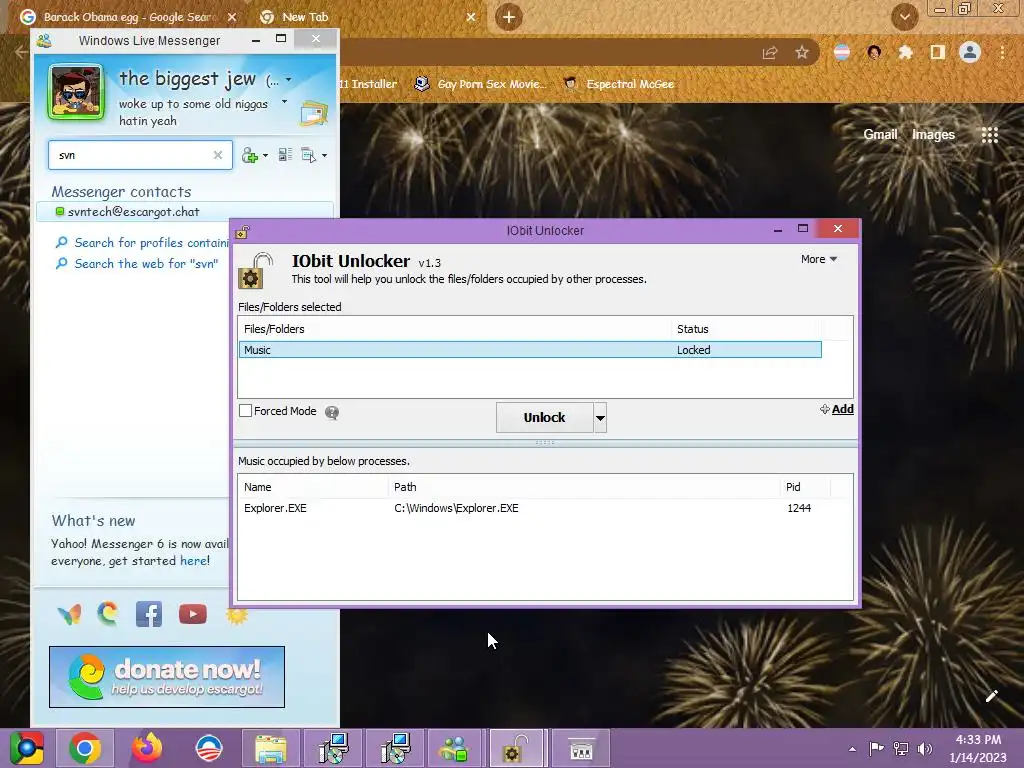Click the IObit Unlocker padlock logo icon
The height and width of the screenshot is (768, 1024).
(255, 270)
